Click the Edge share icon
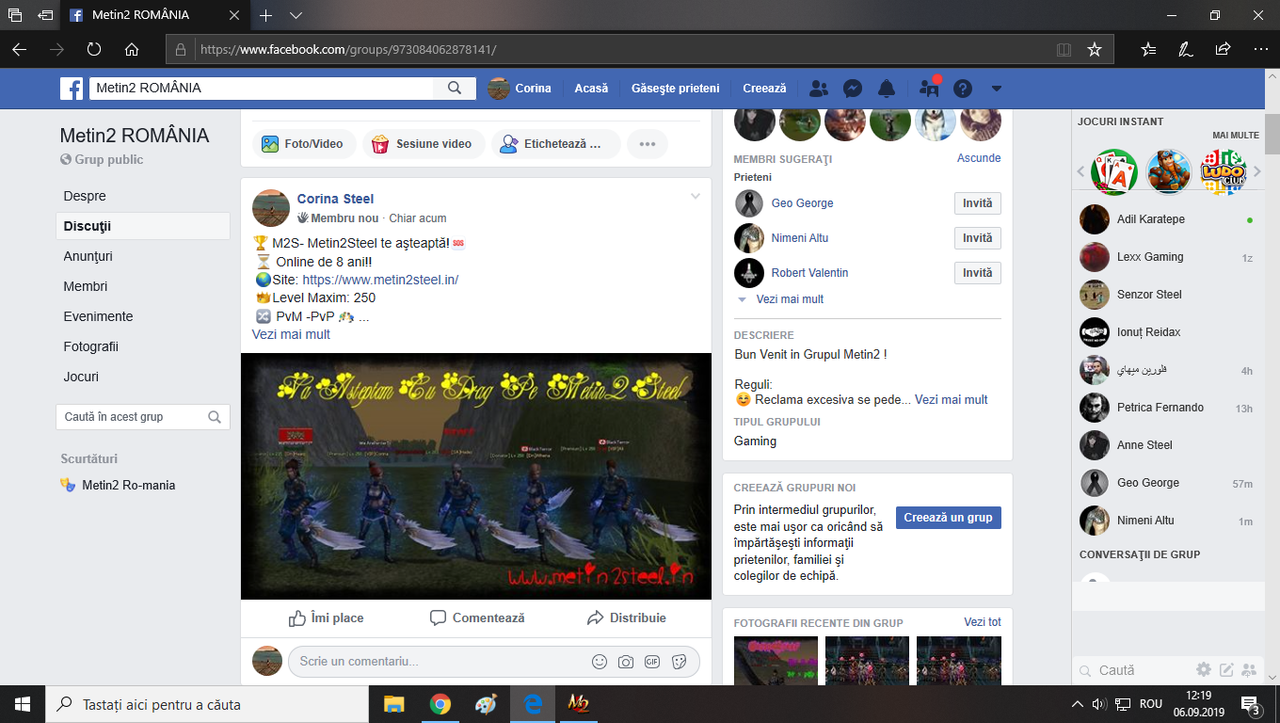 coord(1222,49)
